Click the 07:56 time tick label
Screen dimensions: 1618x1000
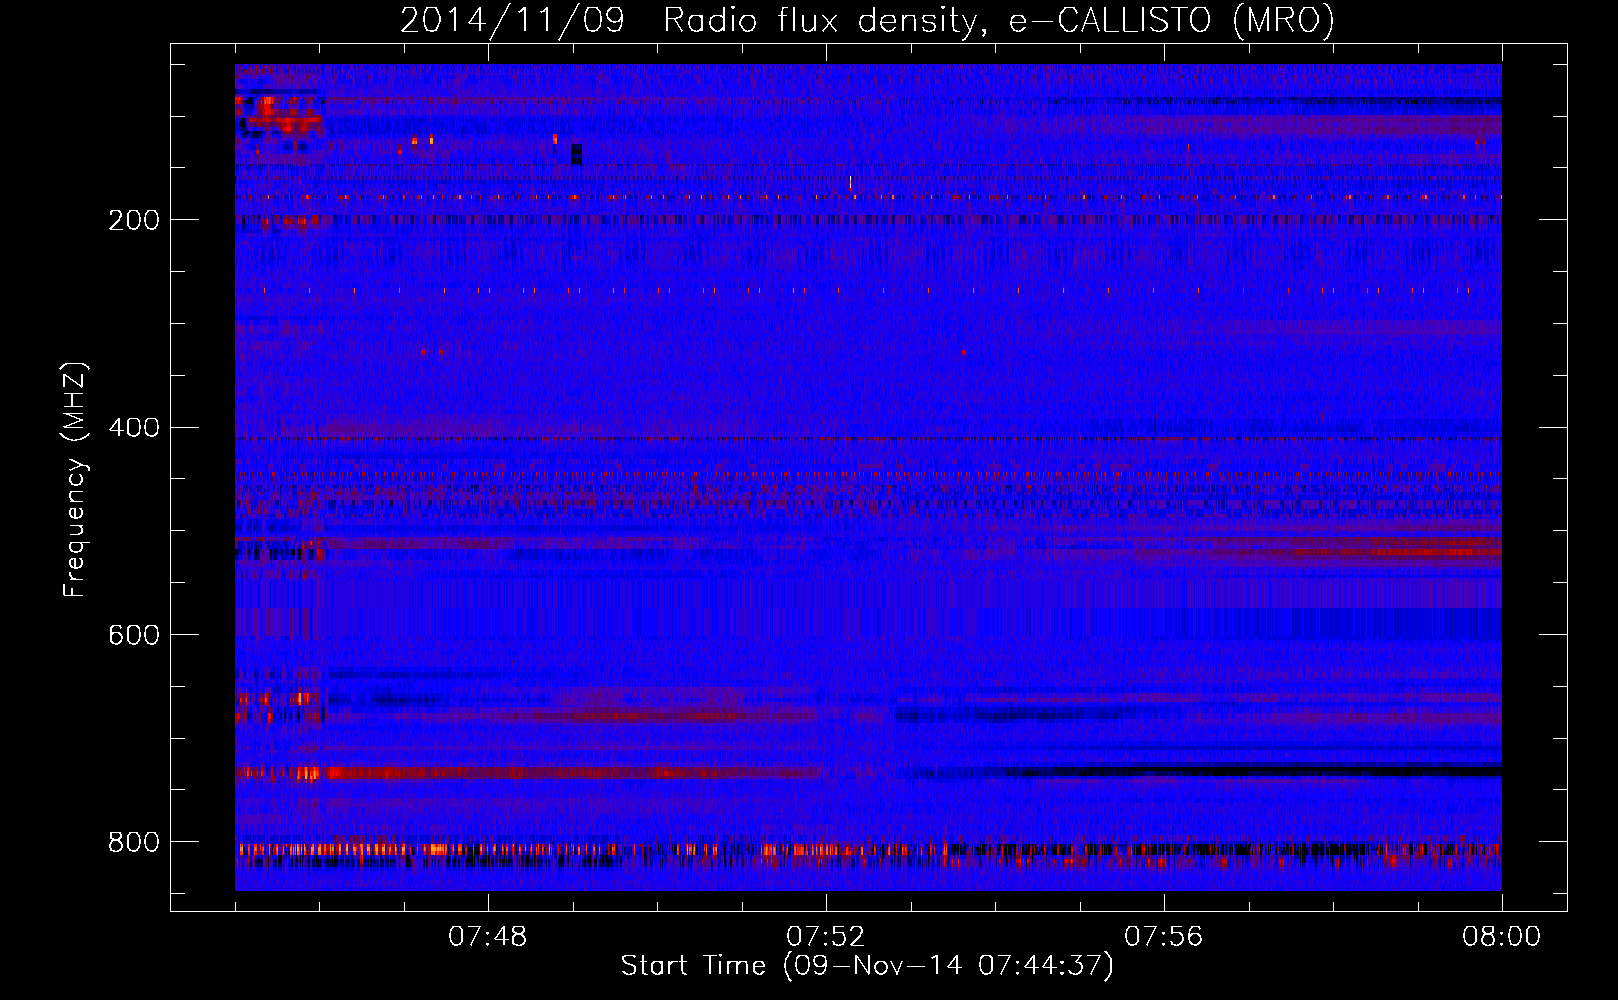(1164, 937)
